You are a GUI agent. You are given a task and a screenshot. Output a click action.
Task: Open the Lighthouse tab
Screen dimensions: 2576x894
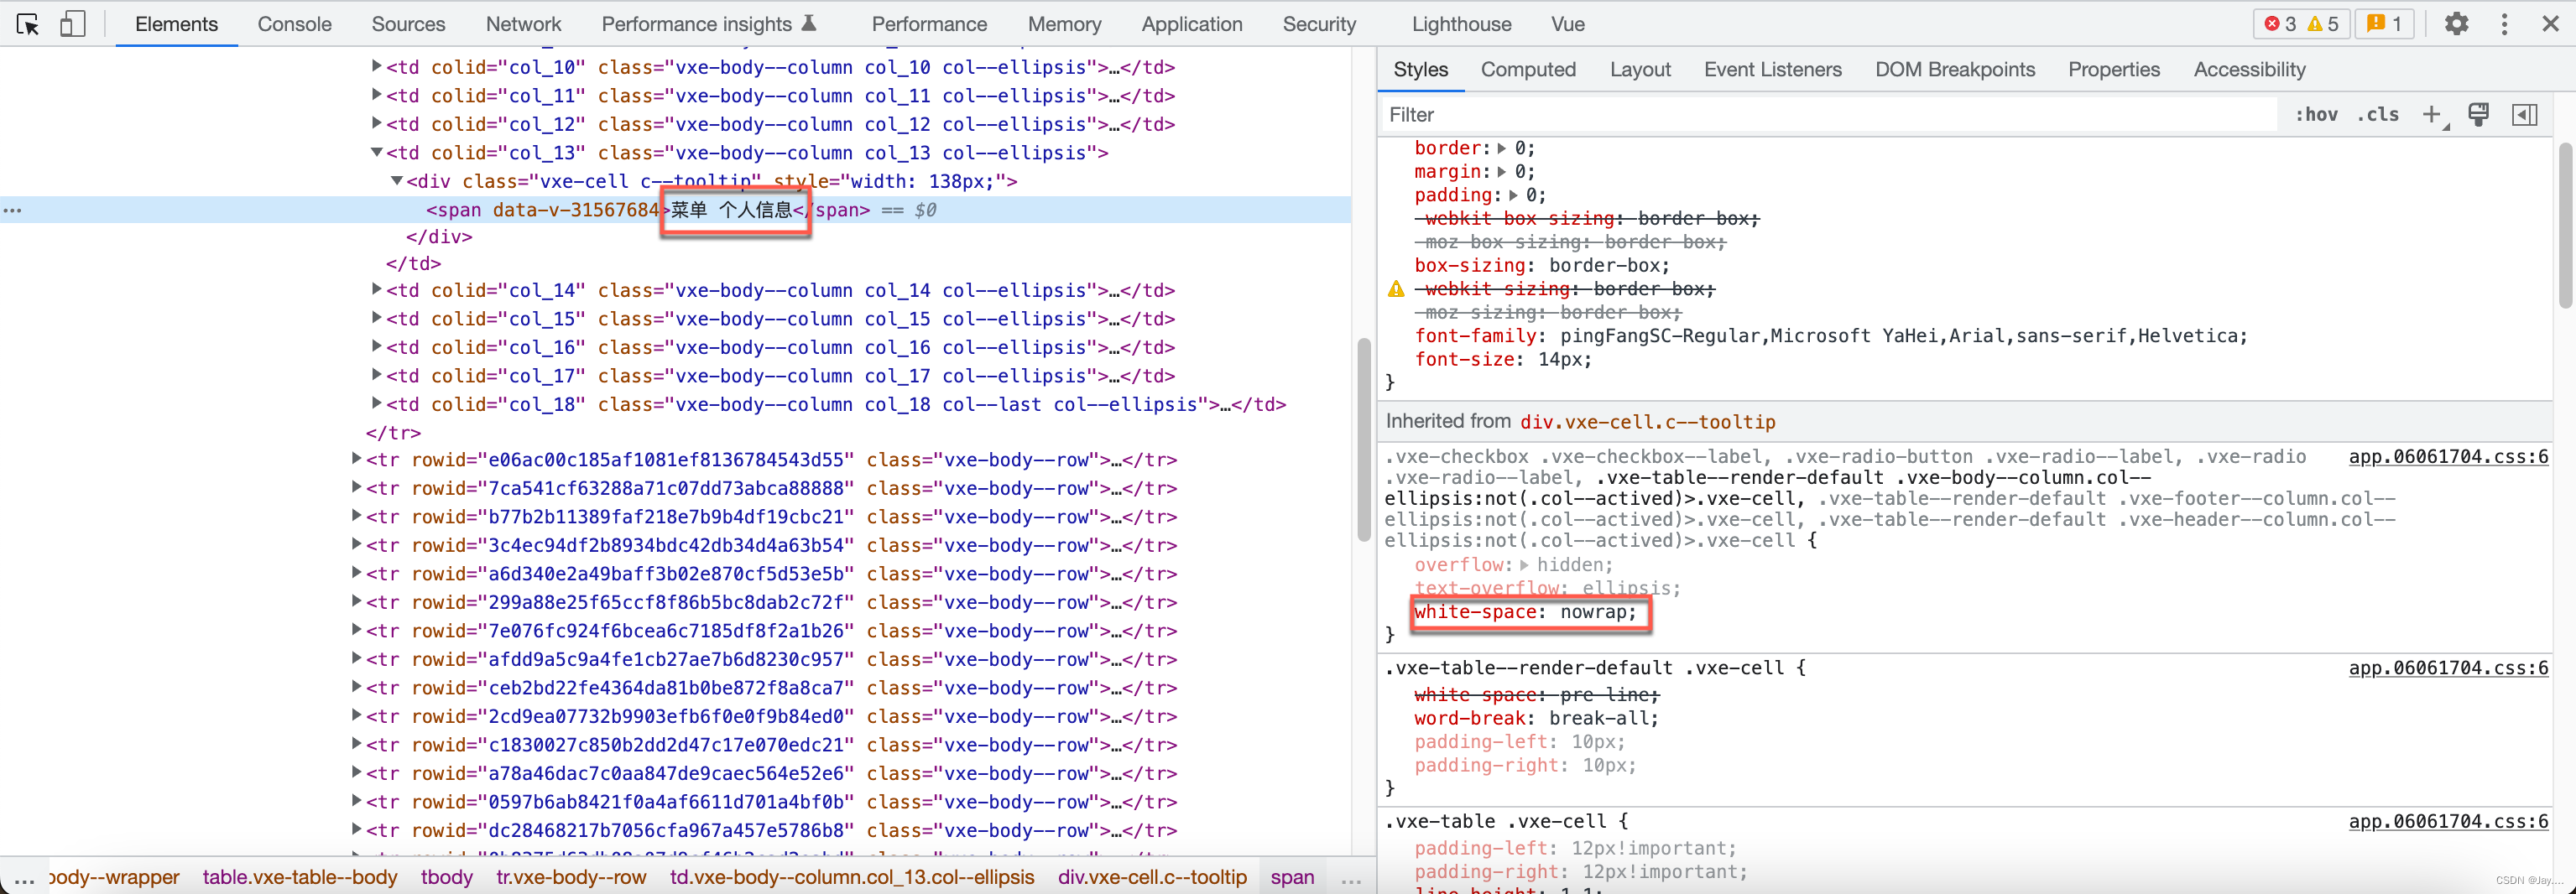[x=1461, y=24]
